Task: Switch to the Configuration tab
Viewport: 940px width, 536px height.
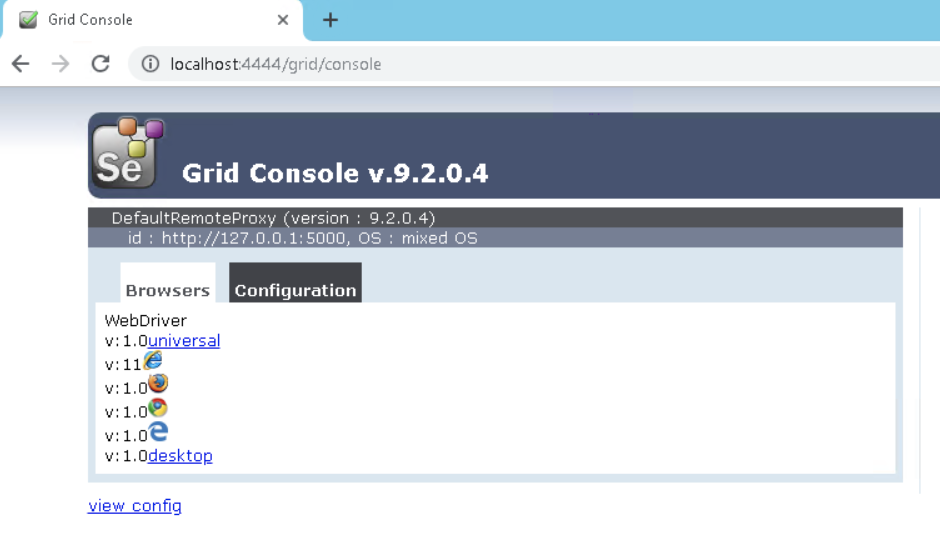Action: point(296,282)
